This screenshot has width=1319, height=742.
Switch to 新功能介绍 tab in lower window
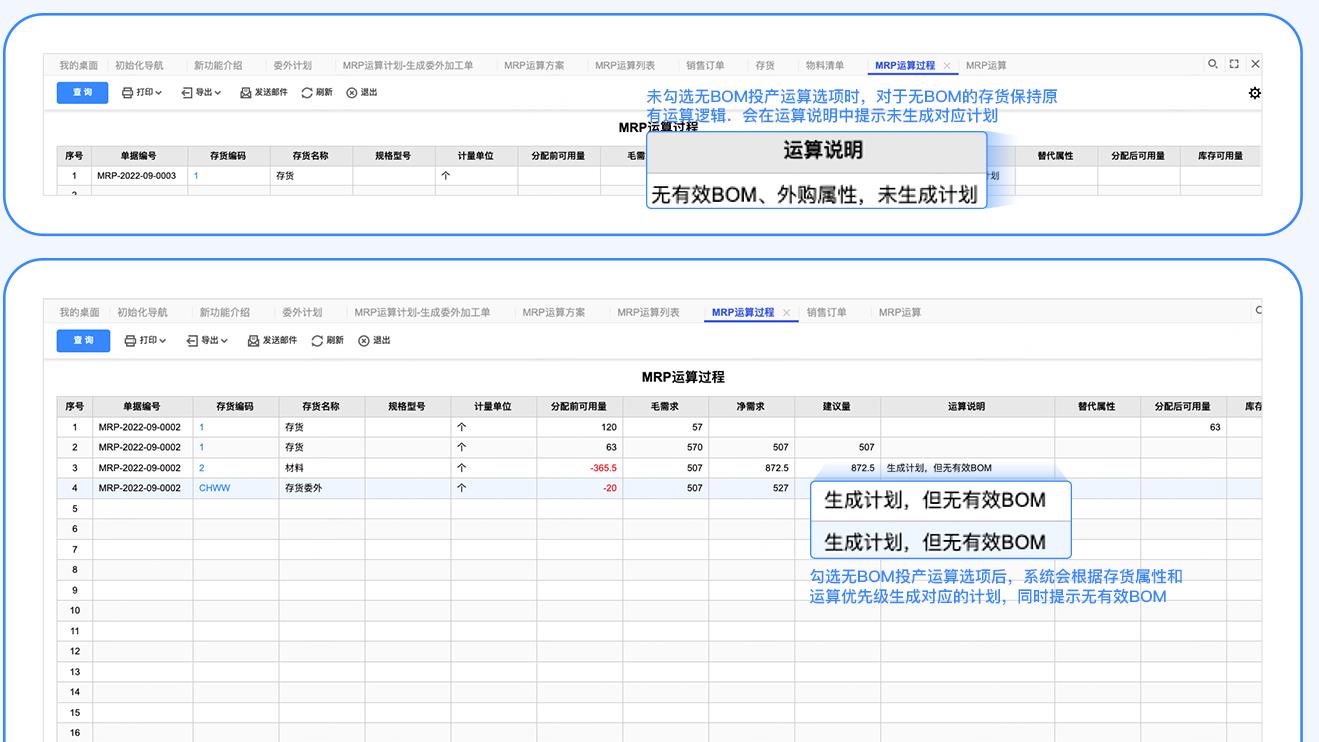coord(224,312)
